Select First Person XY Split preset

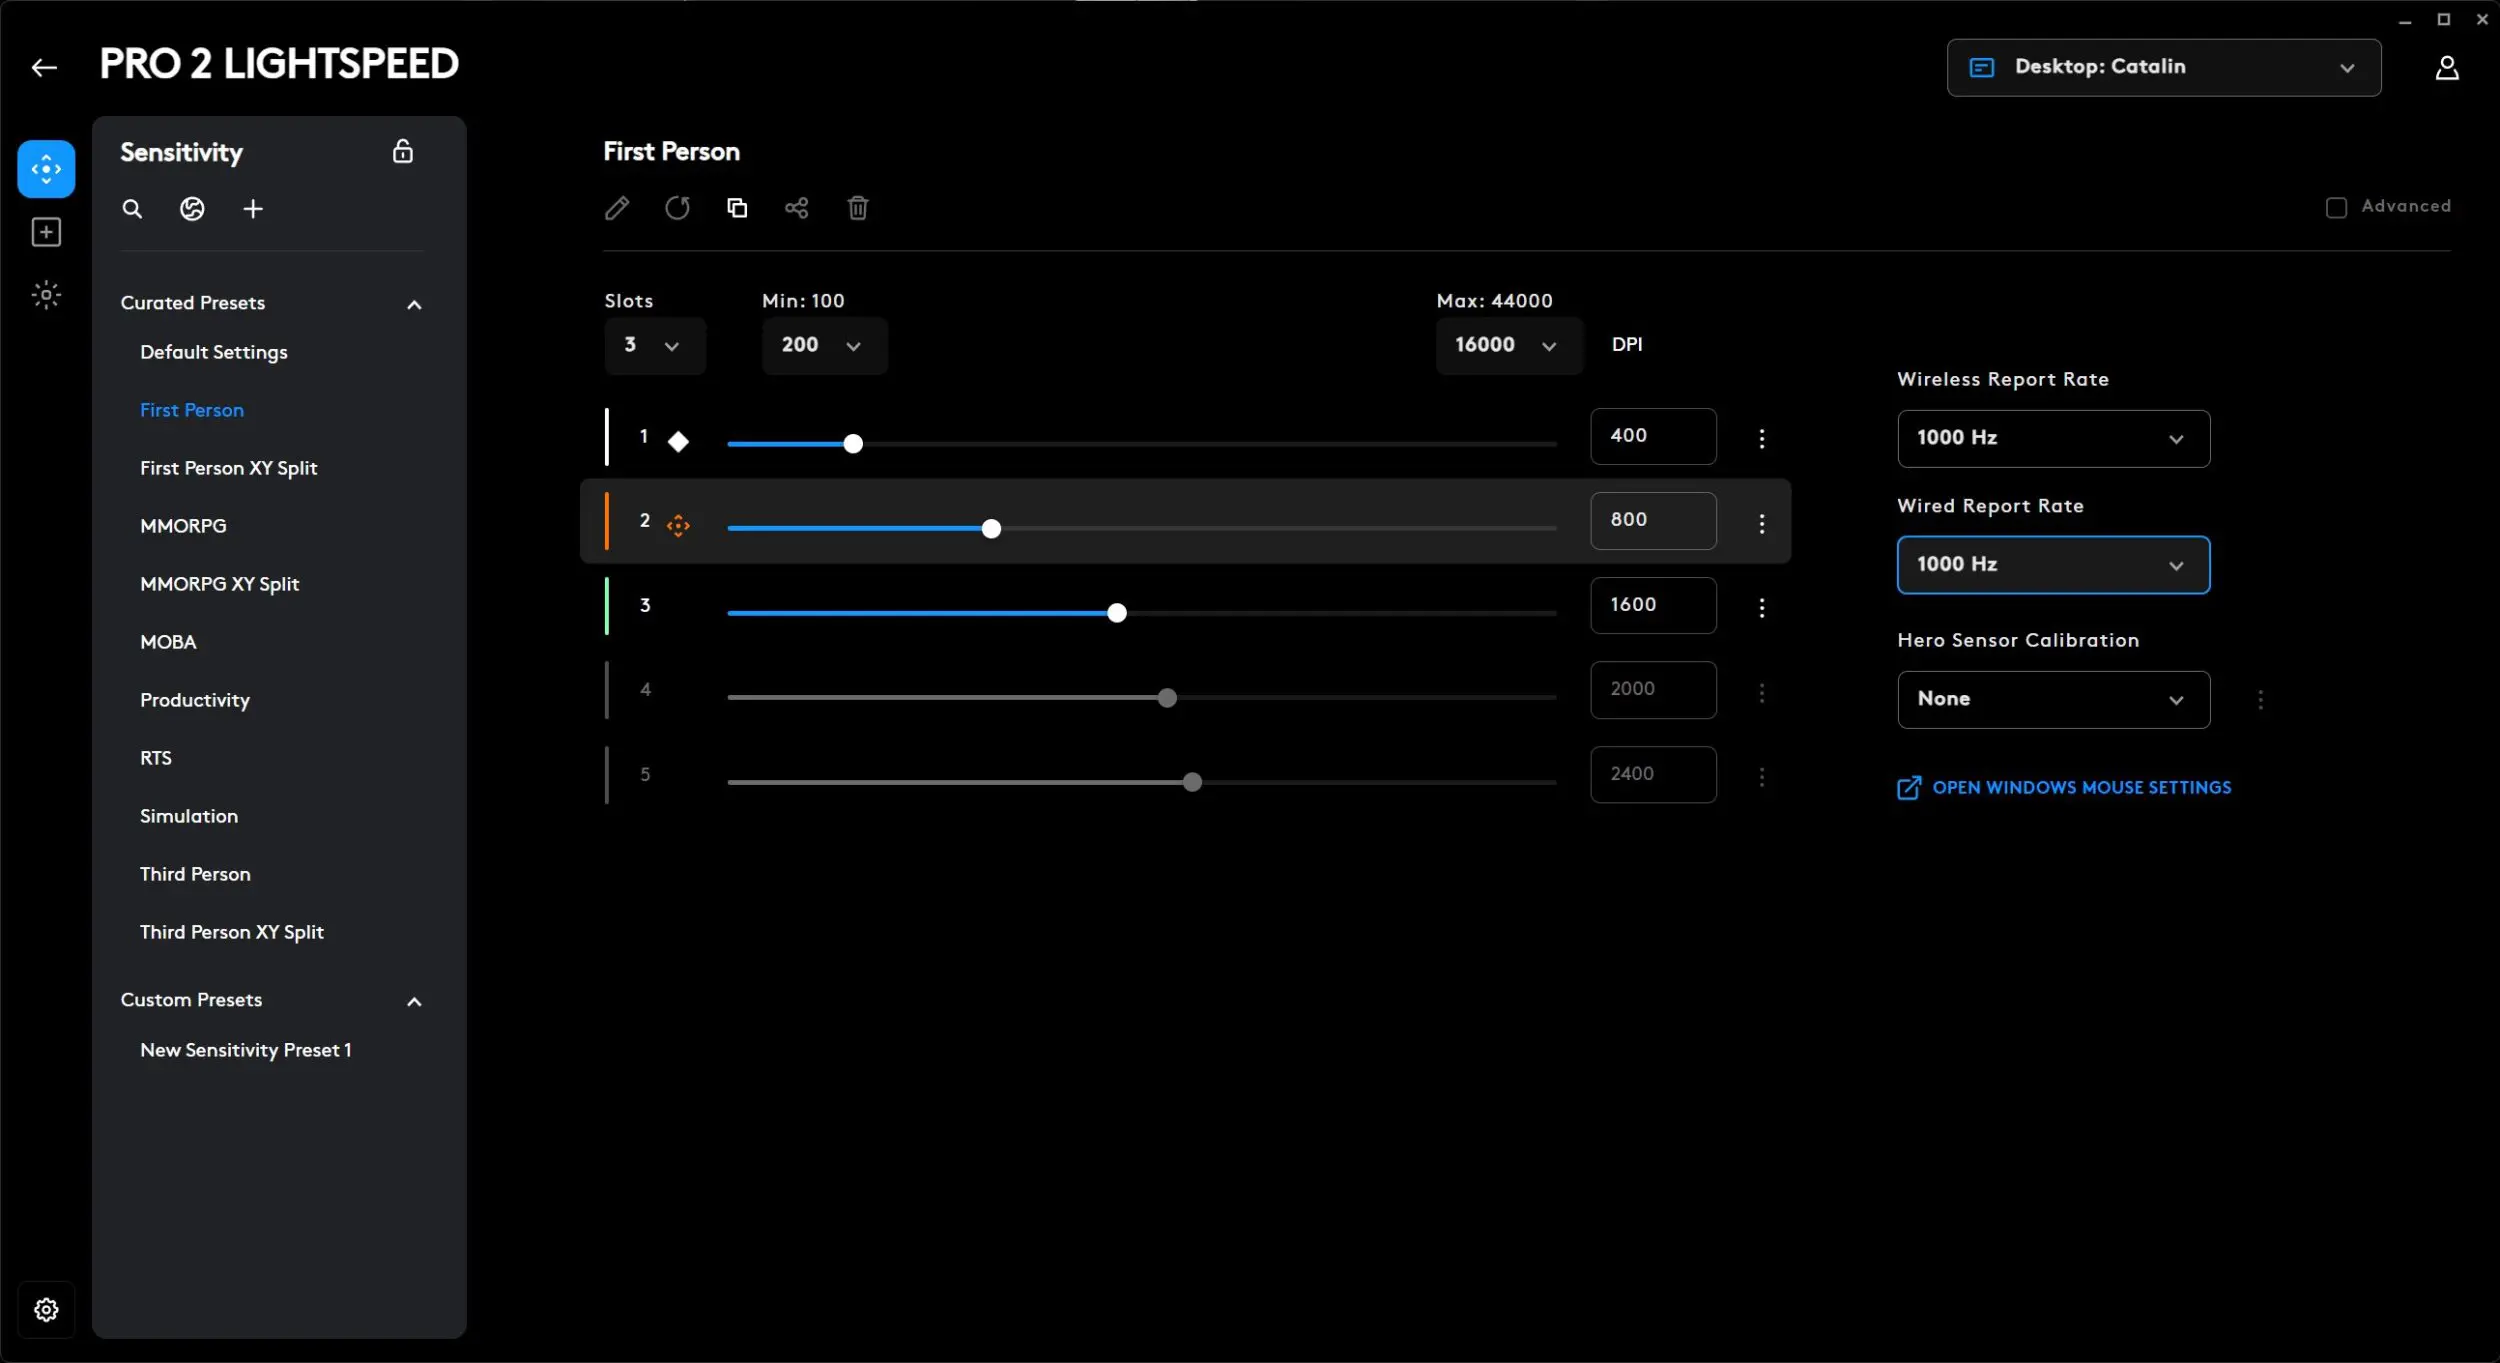pyautogui.click(x=229, y=468)
